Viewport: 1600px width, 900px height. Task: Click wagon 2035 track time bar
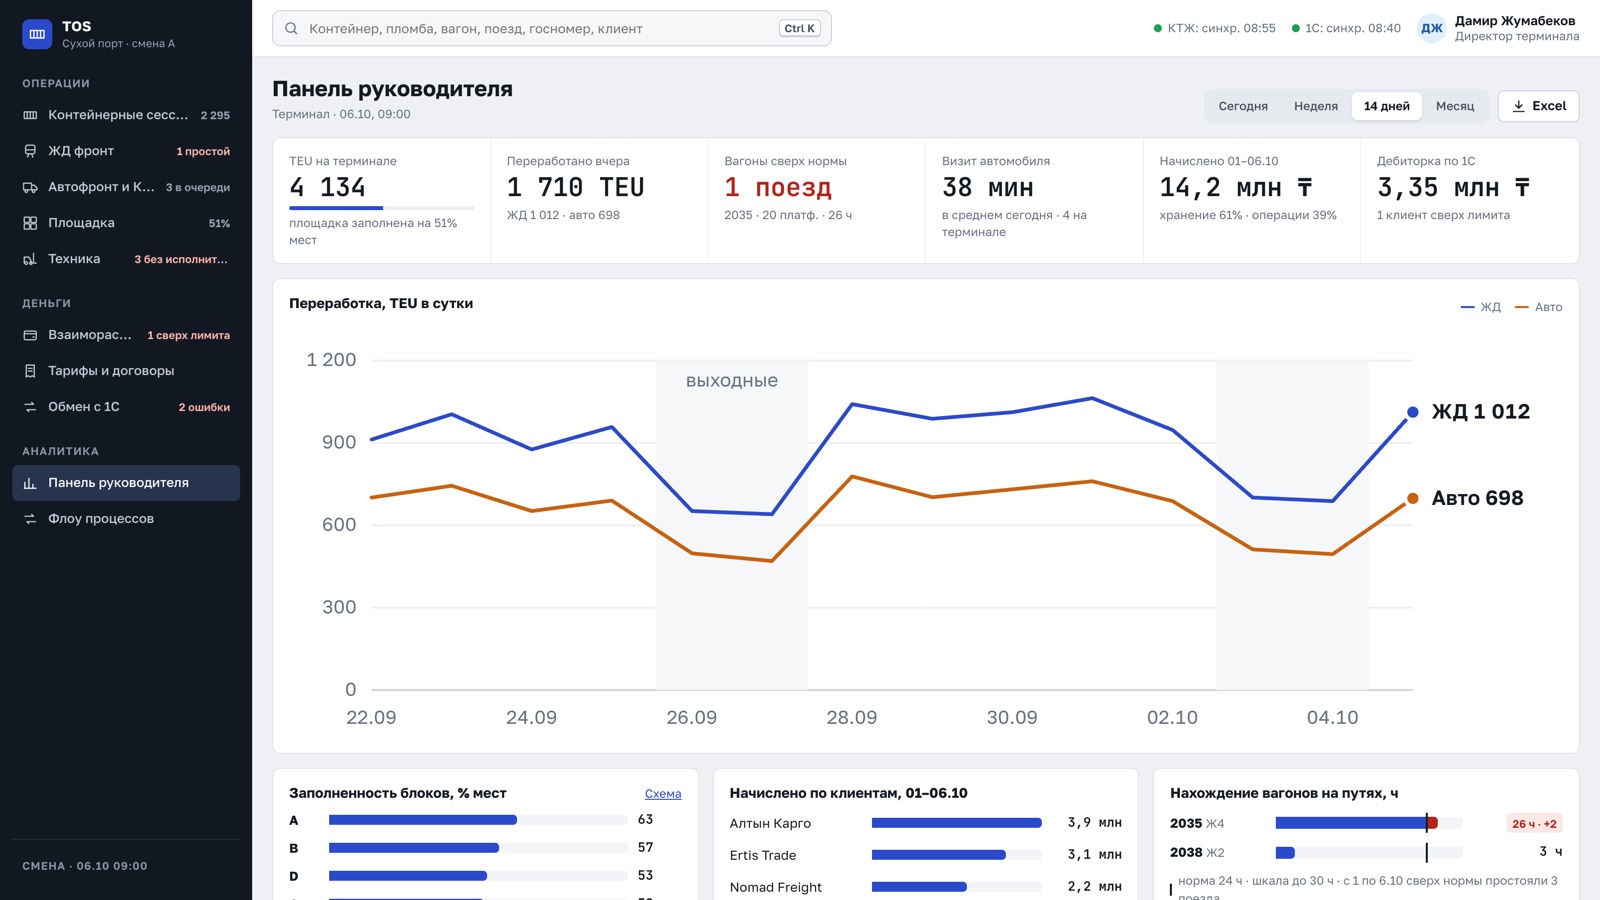pyautogui.click(x=1369, y=823)
